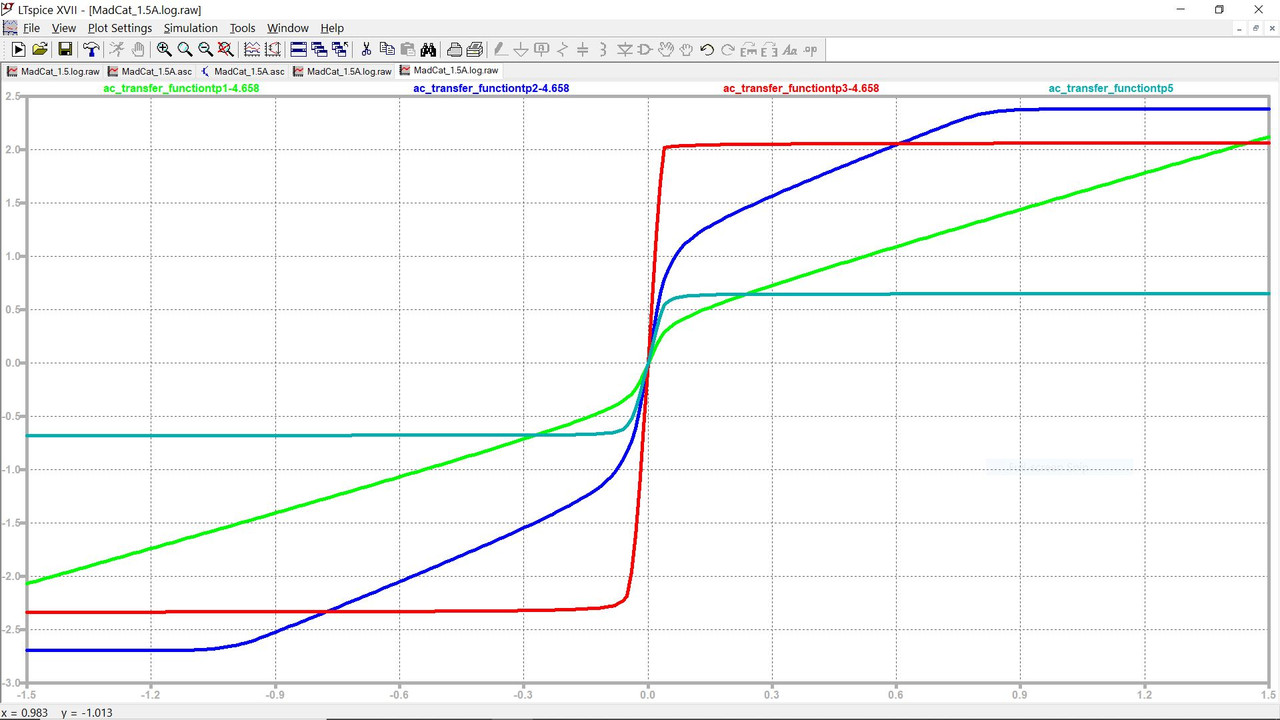Select the Move hand tool
The image size is (1280, 720).
point(666,49)
